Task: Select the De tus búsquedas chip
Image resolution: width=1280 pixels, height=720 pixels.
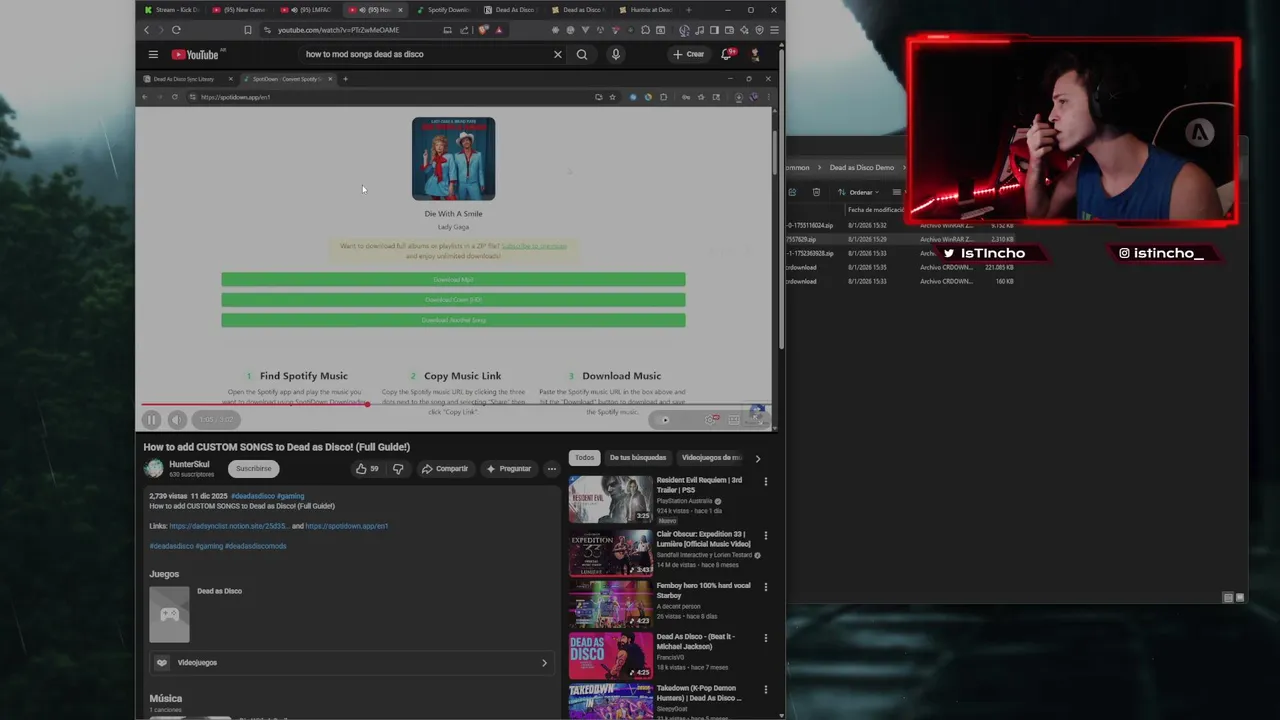Action: click(x=638, y=458)
